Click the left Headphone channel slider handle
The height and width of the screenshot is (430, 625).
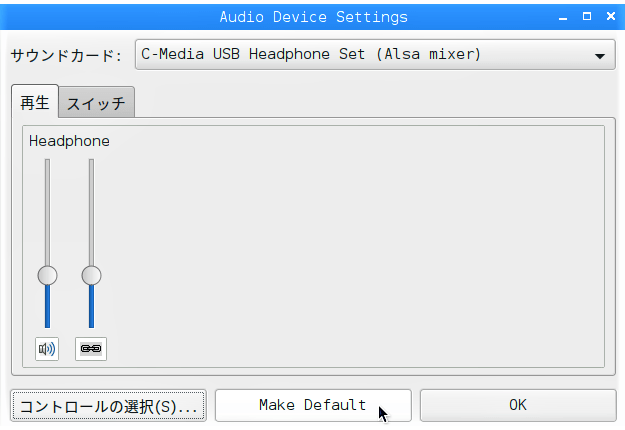point(47,276)
